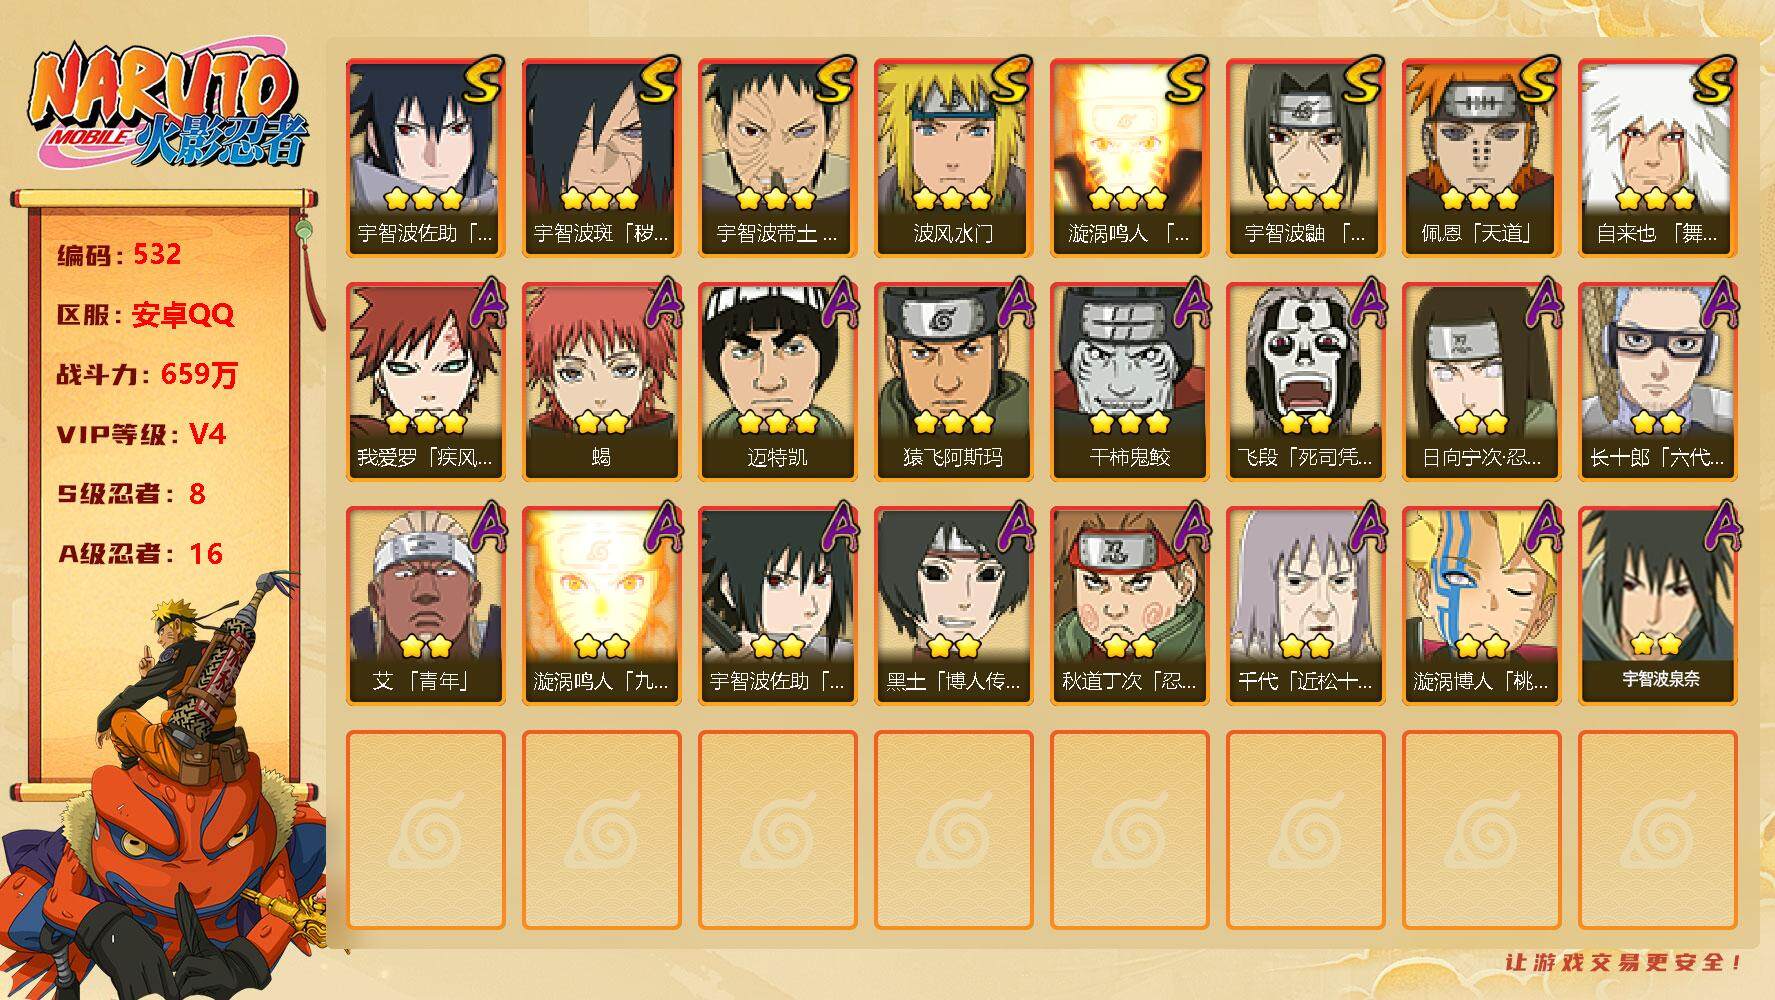
Task: Click the 战斗力 659万 stat line
Action: tap(147, 374)
